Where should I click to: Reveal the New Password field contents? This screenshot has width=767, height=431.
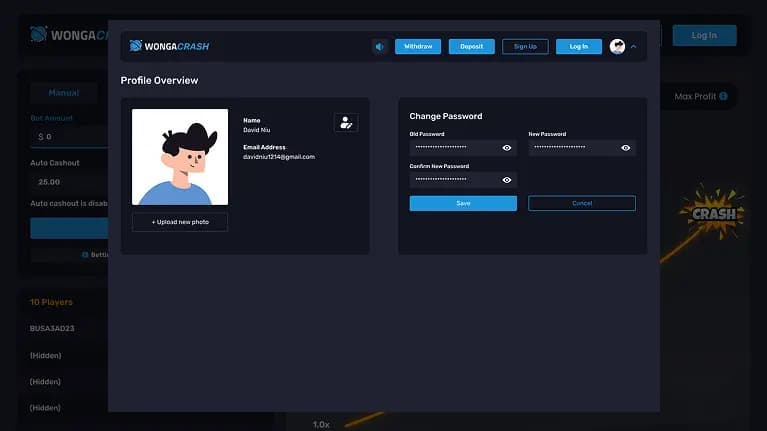click(625, 148)
